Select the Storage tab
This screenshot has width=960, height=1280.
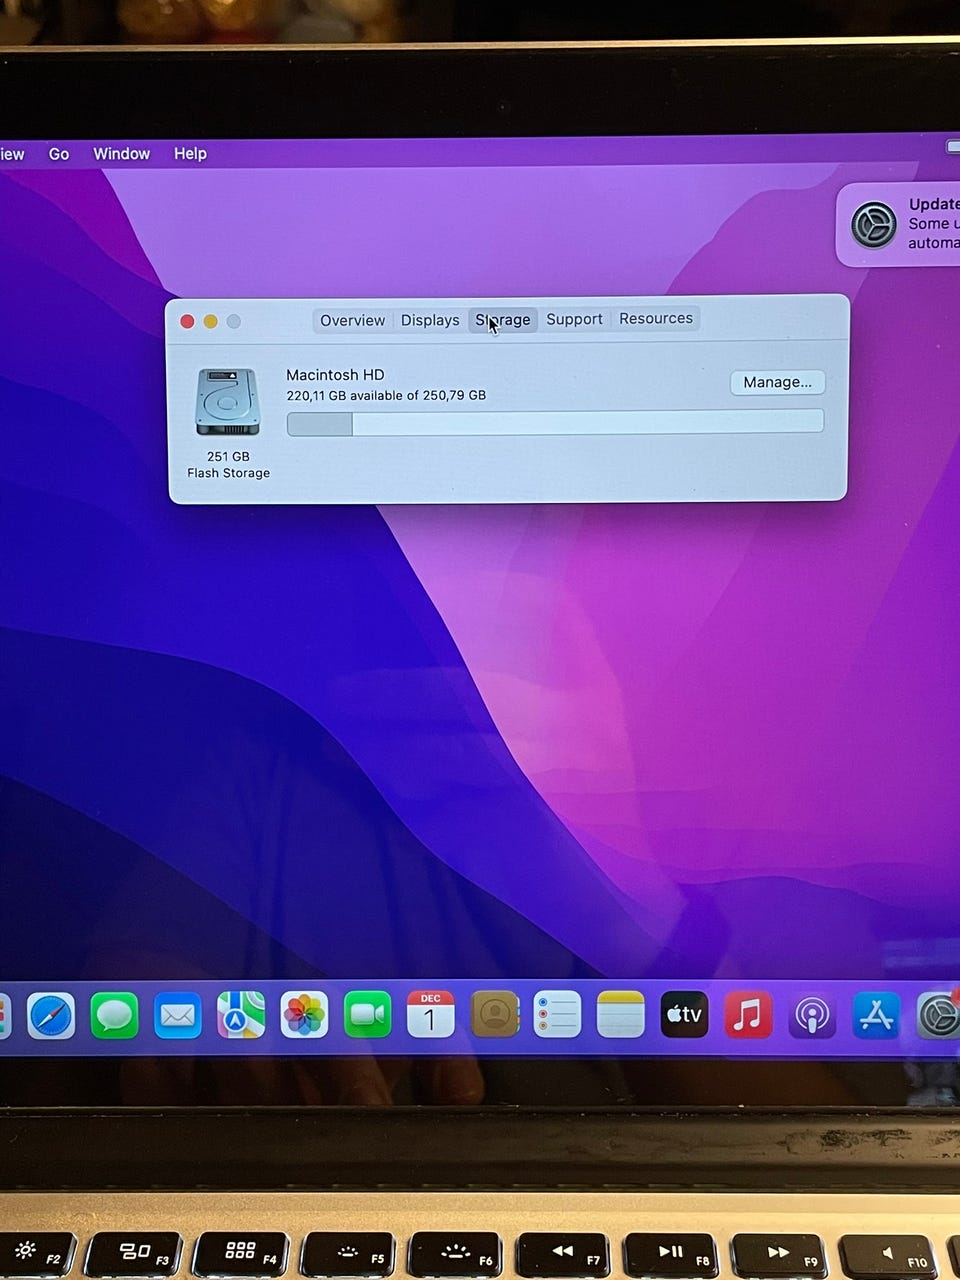pos(503,320)
